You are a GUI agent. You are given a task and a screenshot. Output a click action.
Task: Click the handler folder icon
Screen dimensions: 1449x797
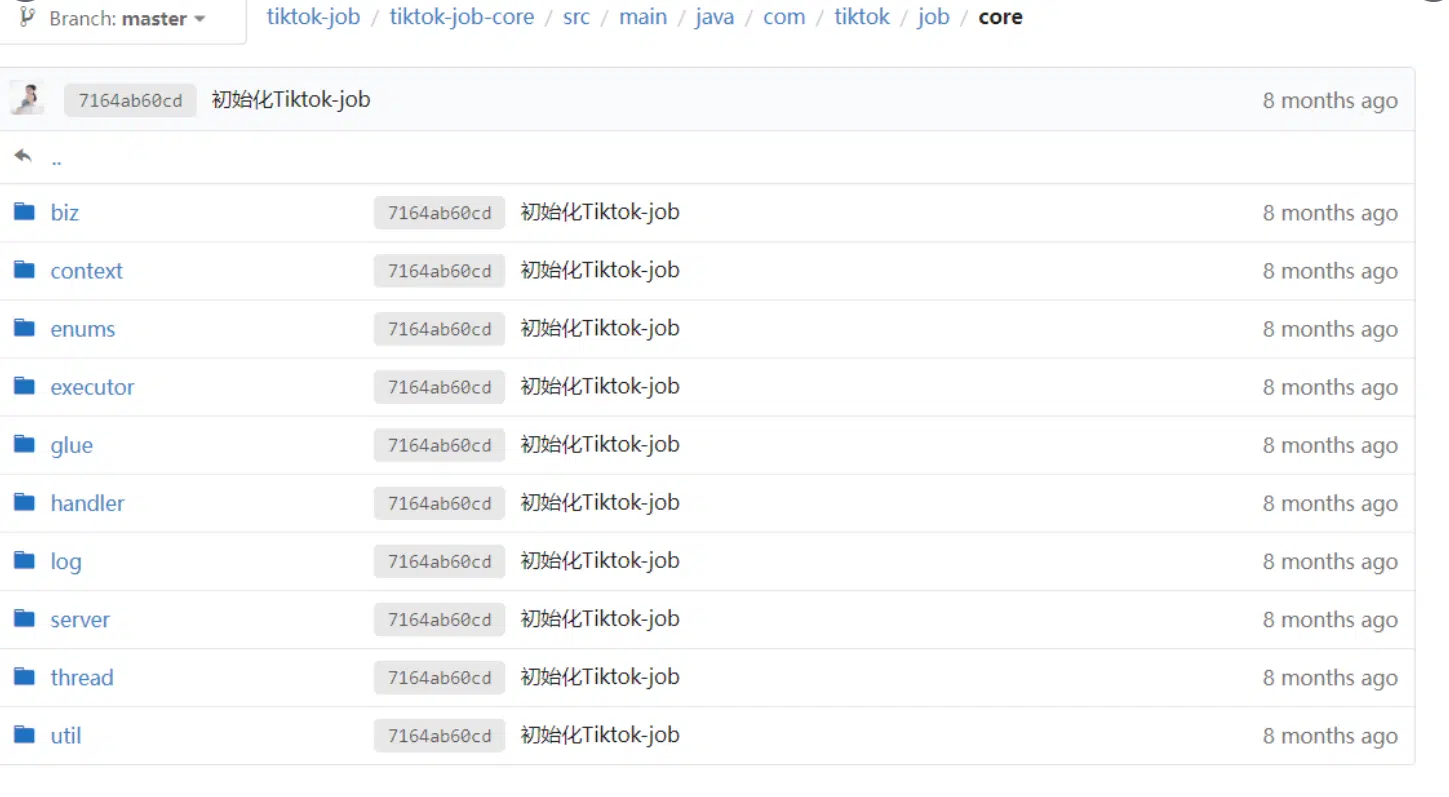(x=24, y=502)
